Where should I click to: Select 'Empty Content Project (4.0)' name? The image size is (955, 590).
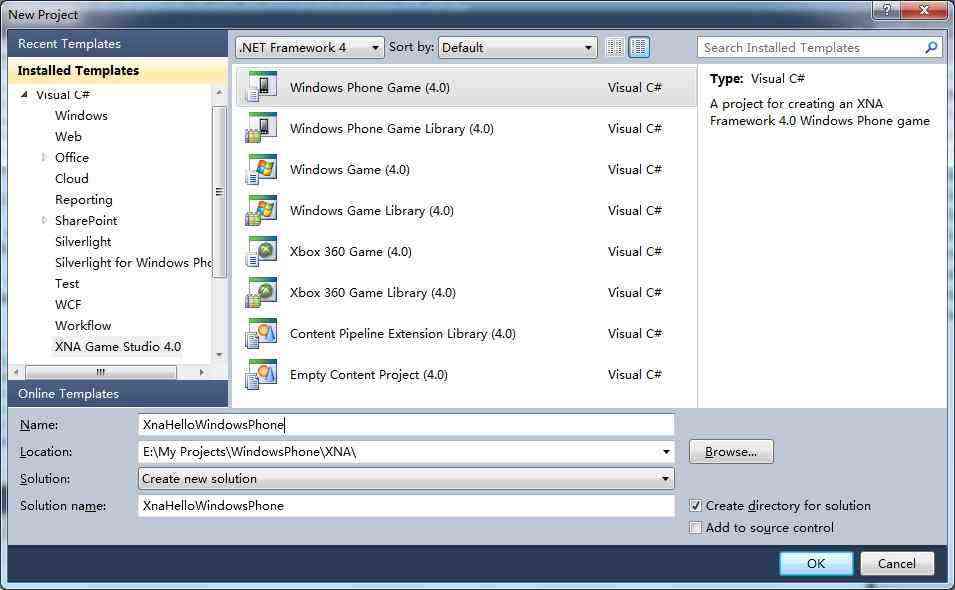tap(368, 375)
